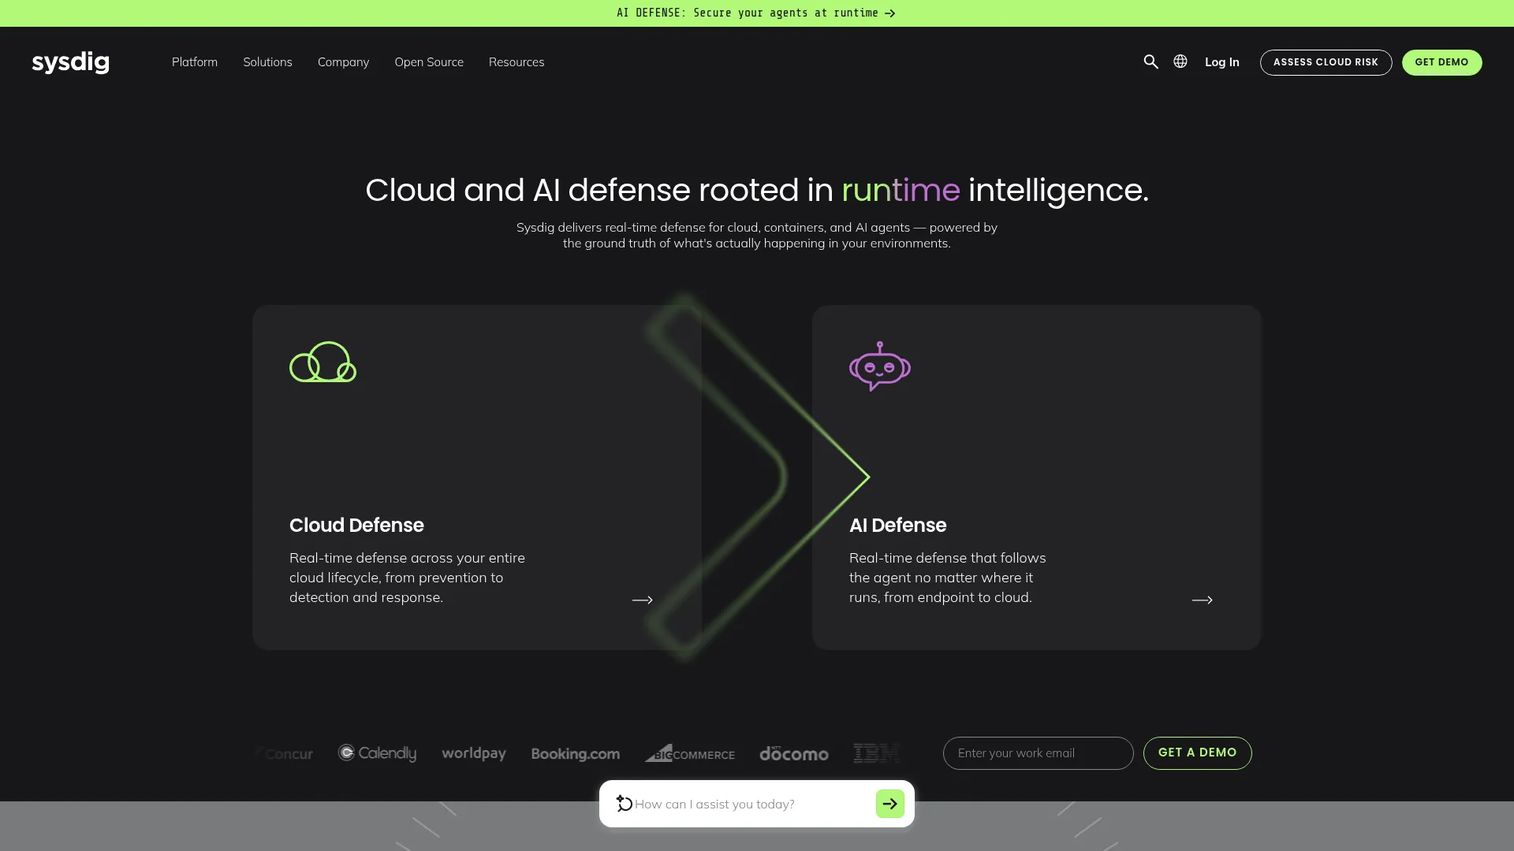Open the Open Source menu
The height and width of the screenshot is (851, 1514).
coord(429,62)
